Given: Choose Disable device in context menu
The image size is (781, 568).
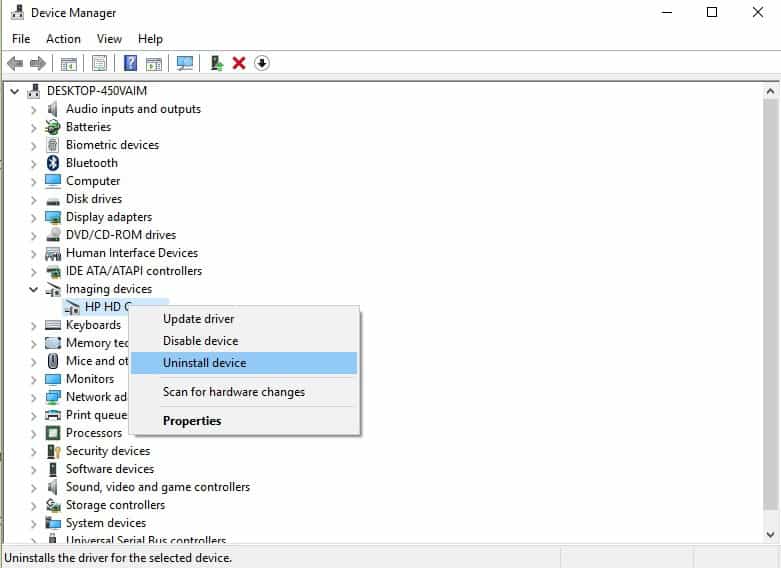Looking at the screenshot, I should [x=244, y=341].
